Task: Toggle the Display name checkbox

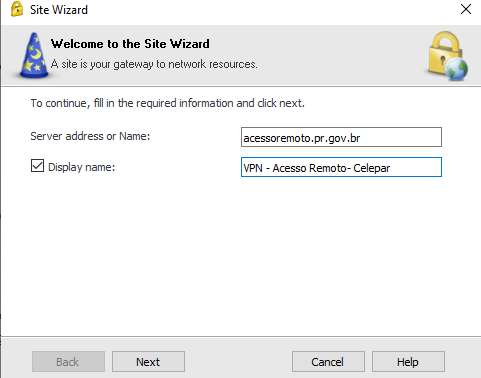Action: [x=37, y=166]
